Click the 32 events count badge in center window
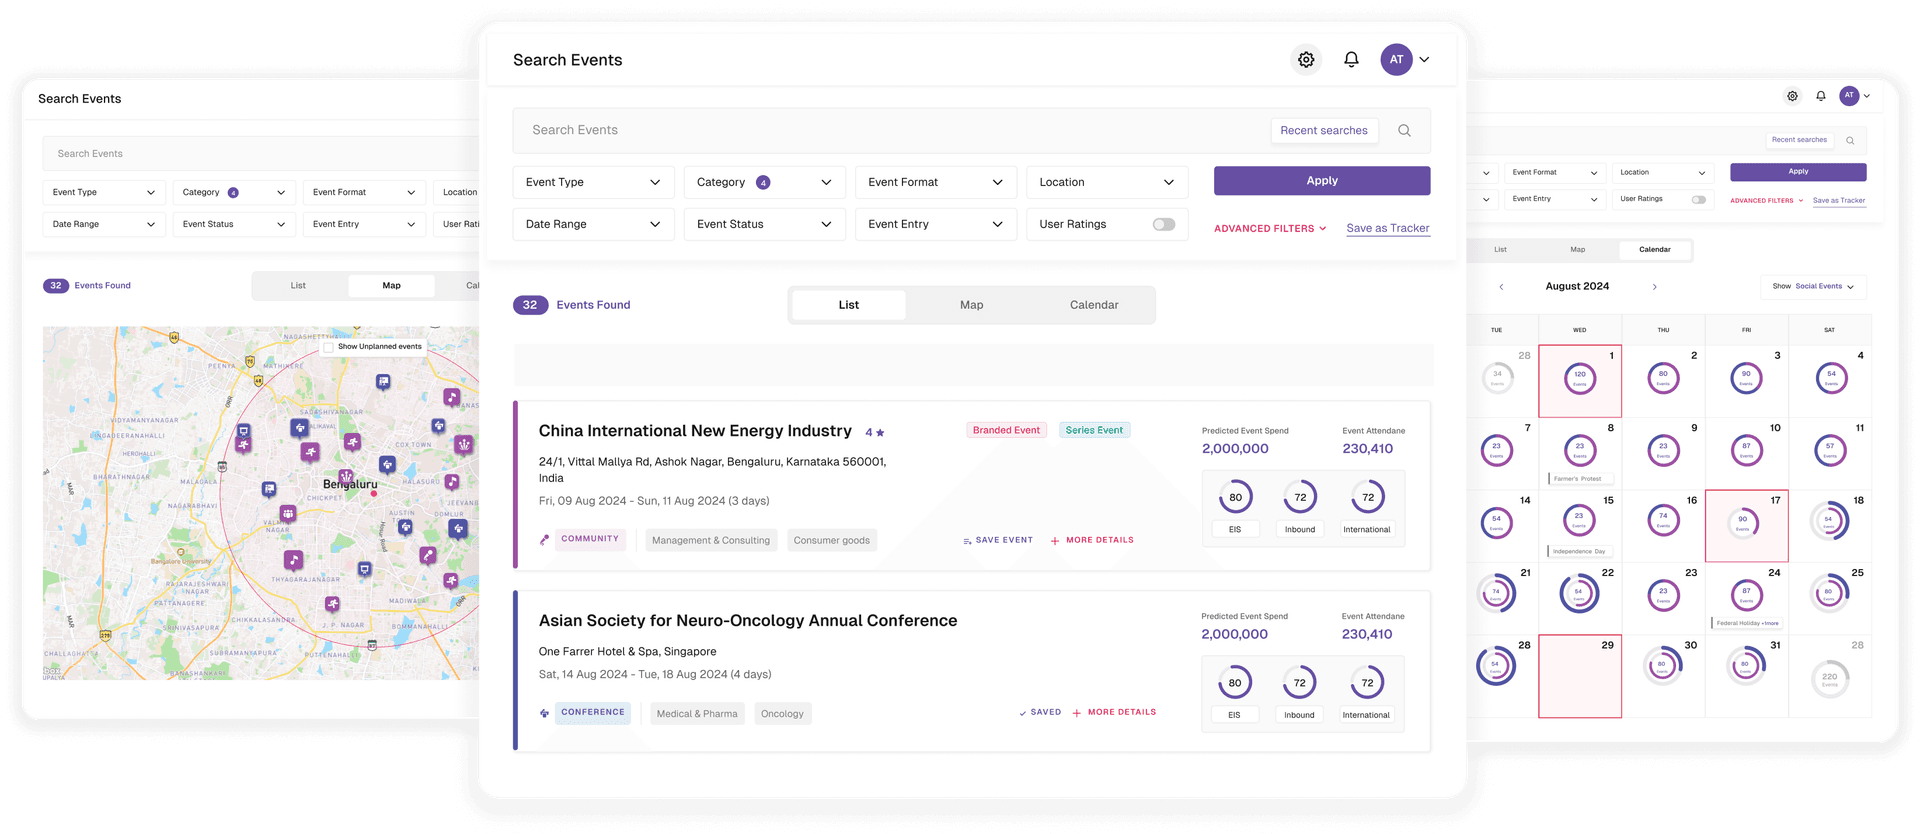The image size is (1920, 834). 530,305
